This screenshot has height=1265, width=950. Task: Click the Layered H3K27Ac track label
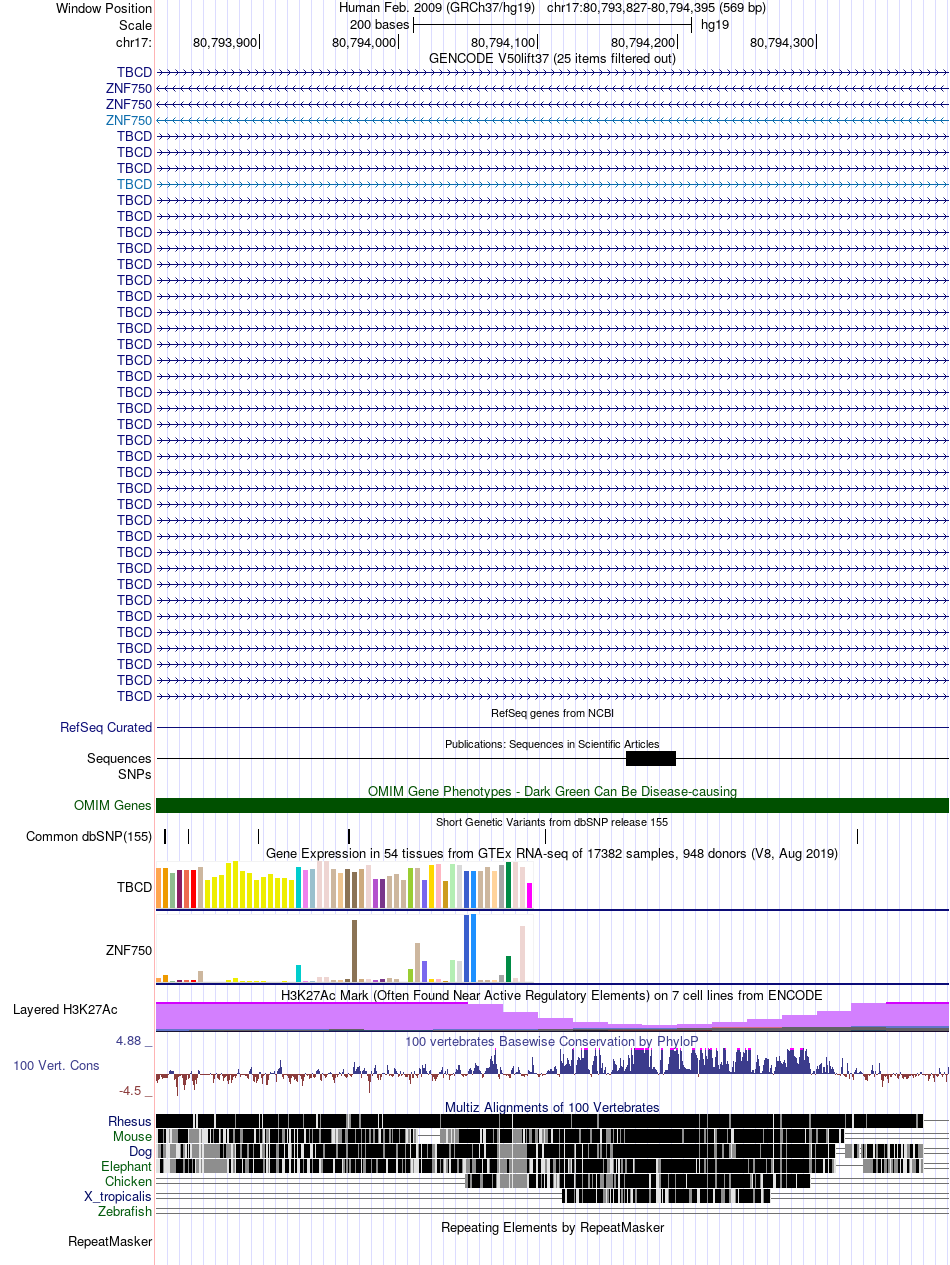(65, 1009)
